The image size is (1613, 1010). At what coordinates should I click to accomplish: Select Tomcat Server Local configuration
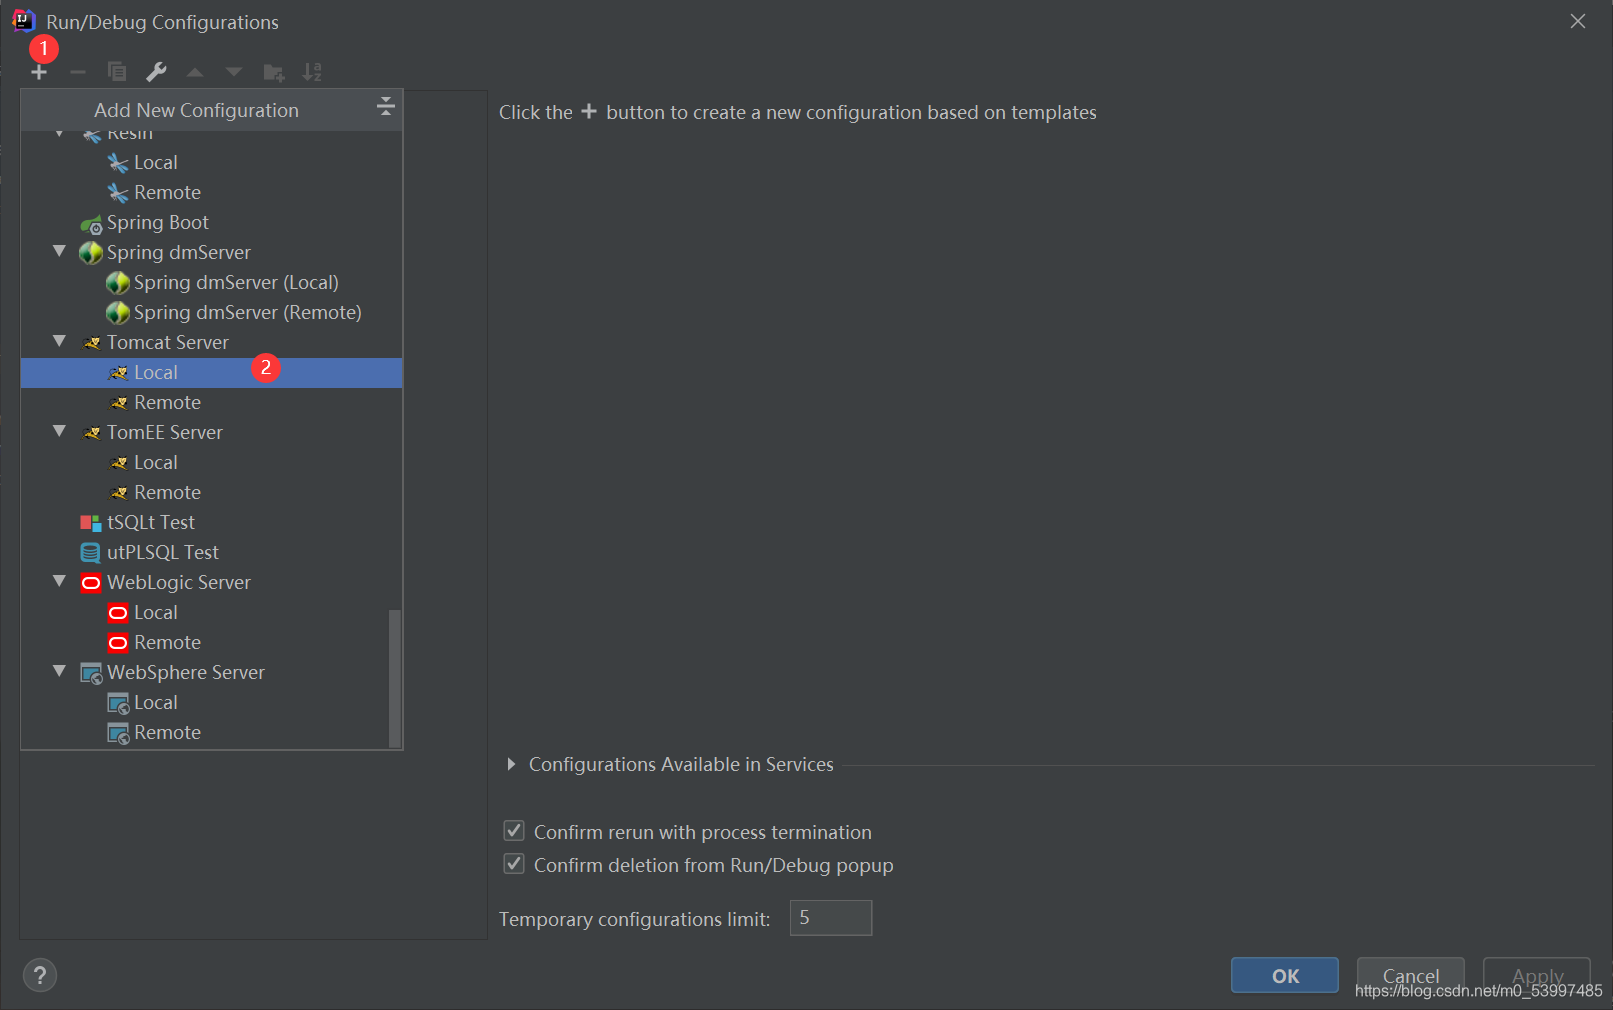tap(212, 373)
